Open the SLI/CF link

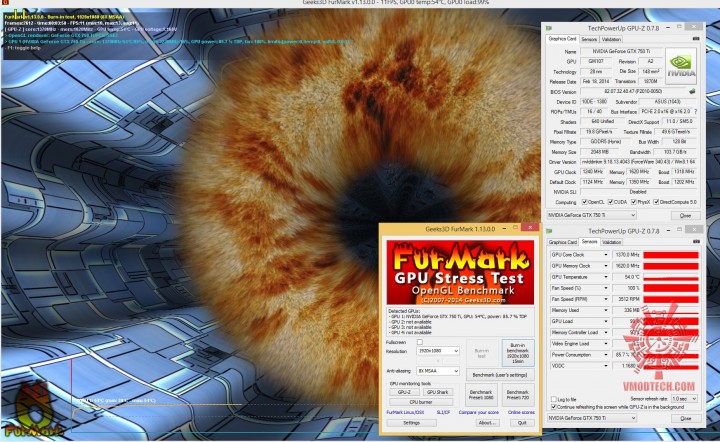click(x=443, y=412)
